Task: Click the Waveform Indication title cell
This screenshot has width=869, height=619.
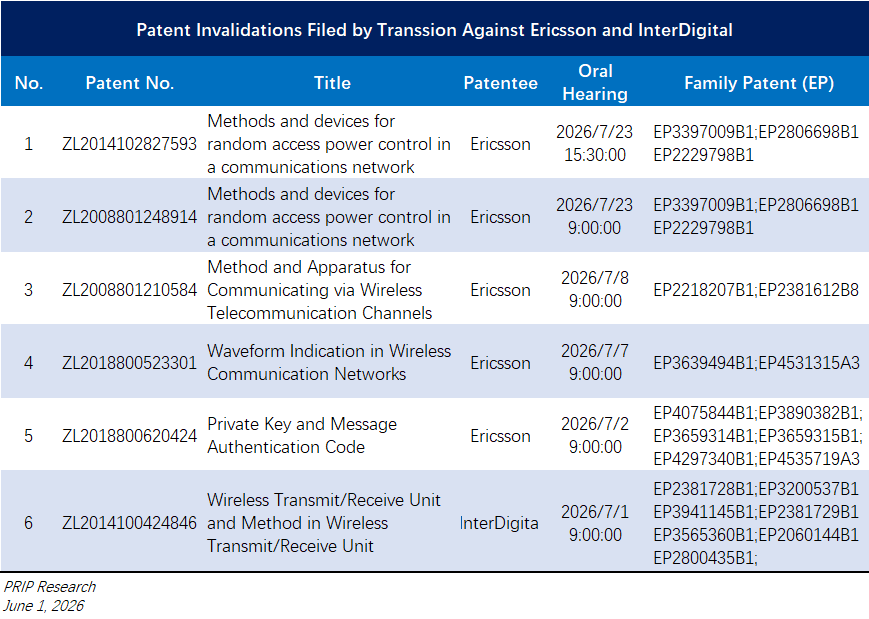Action: [x=329, y=362]
